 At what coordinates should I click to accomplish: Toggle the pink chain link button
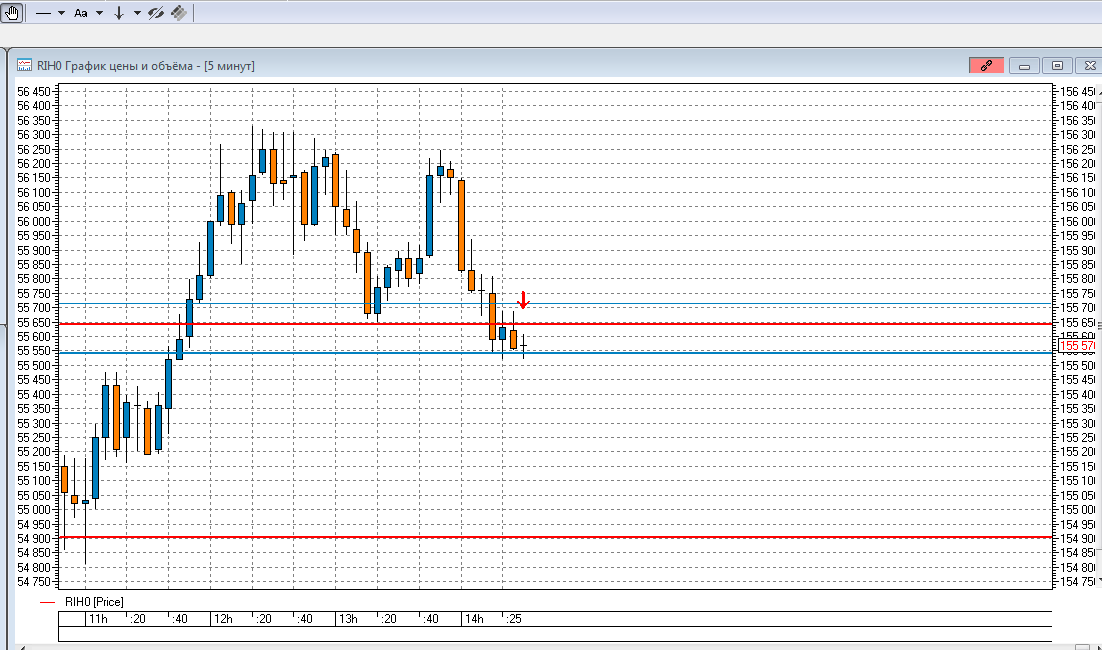986,65
